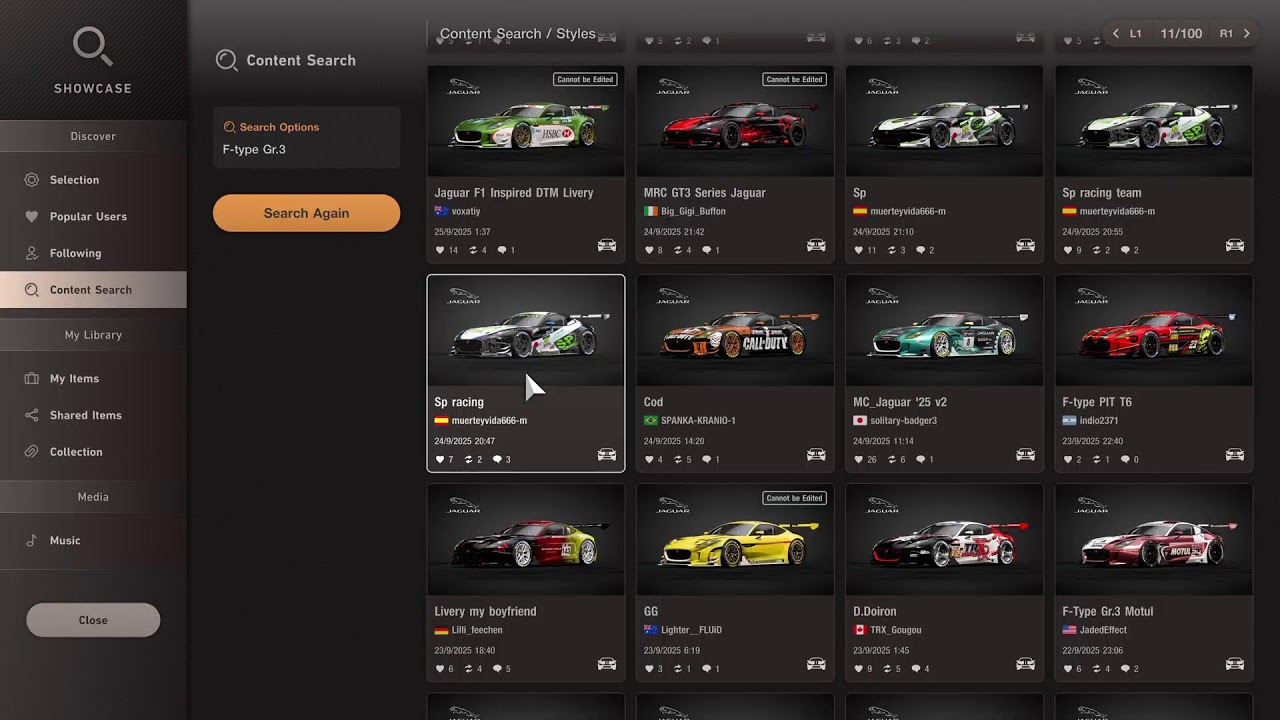Viewport: 1280px width, 720px height.
Task: Open user JadedEffect's profile link
Action: coord(1103,630)
